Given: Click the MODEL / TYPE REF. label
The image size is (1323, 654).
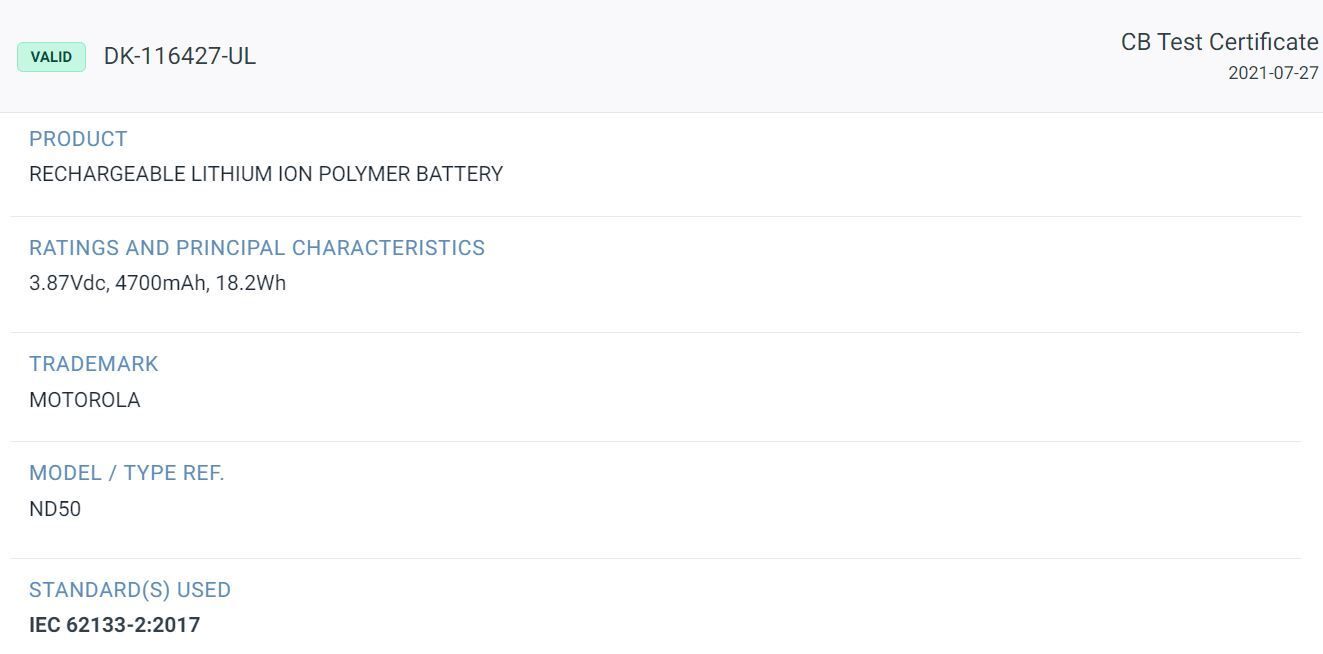Looking at the screenshot, I should (x=127, y=473).
